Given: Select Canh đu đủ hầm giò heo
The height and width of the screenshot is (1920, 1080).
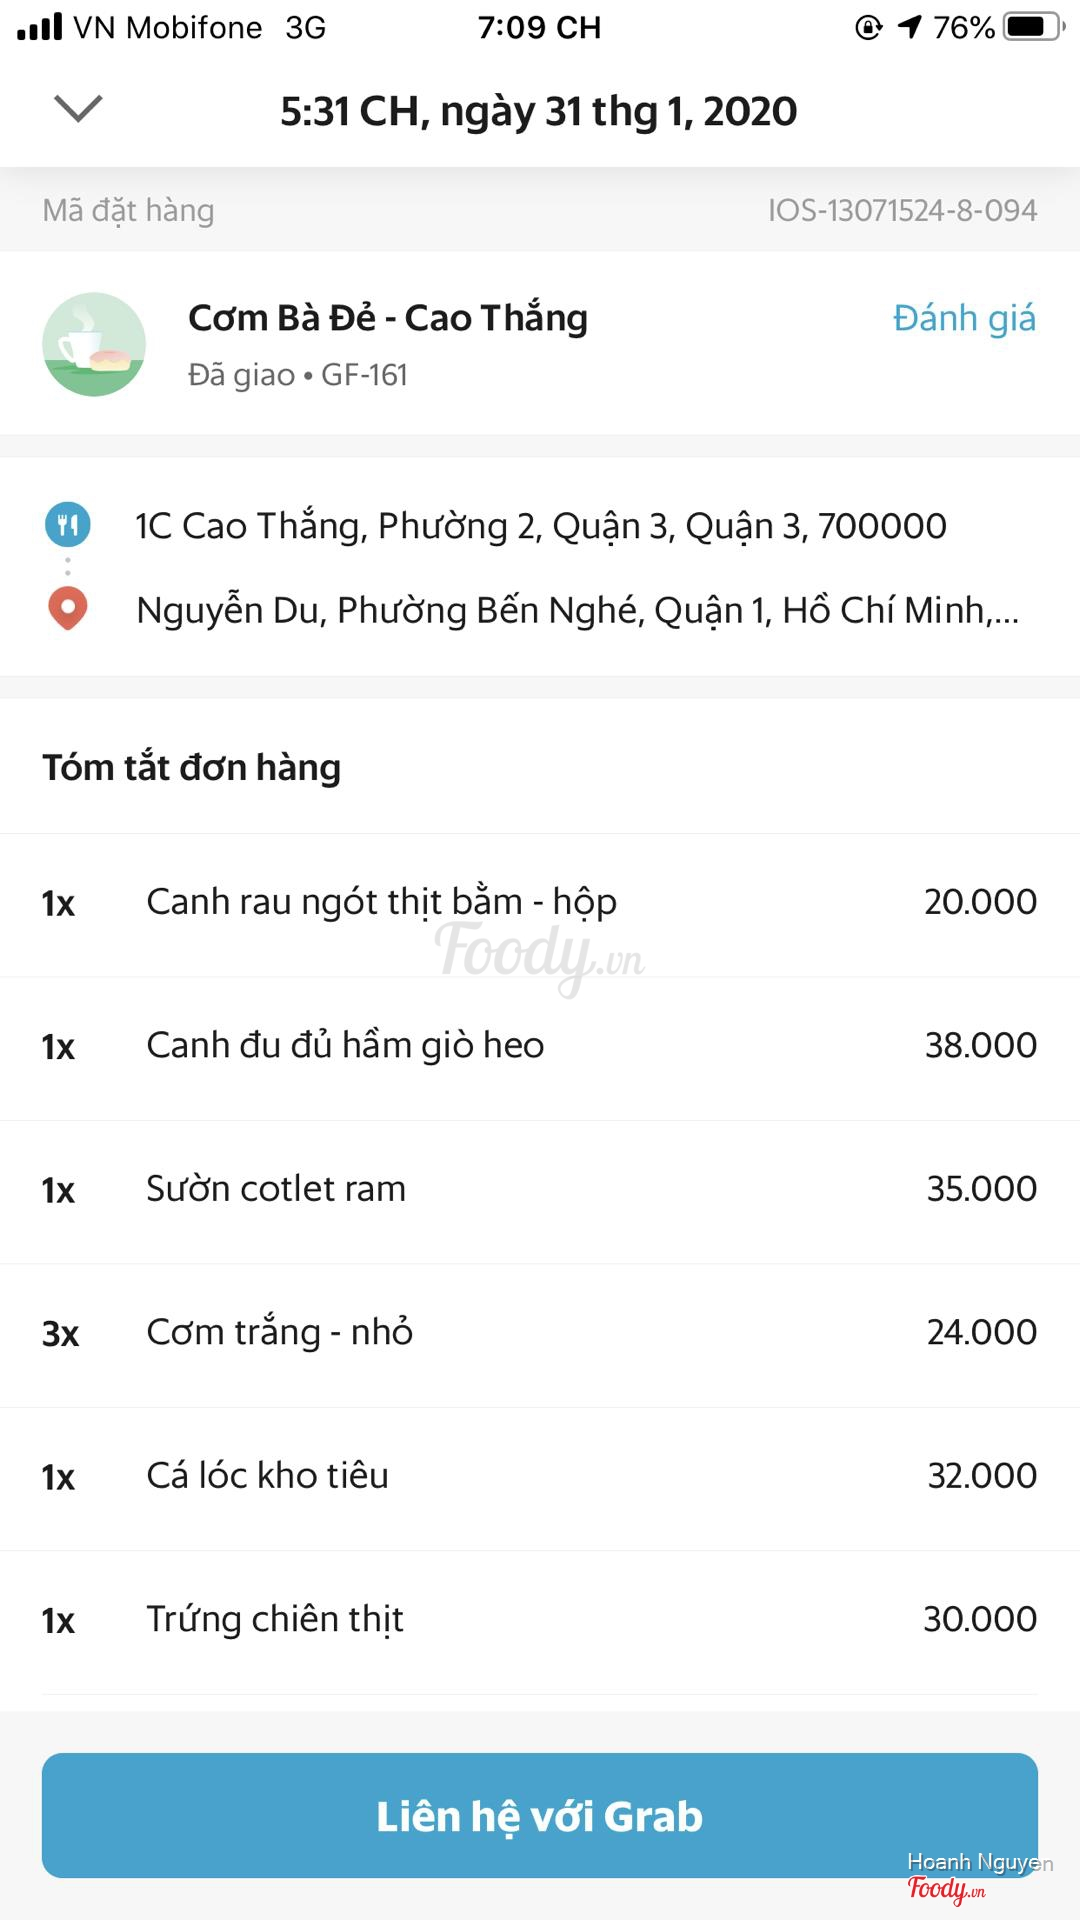Looking at the screenshot, I should (x=345, y=1046).
